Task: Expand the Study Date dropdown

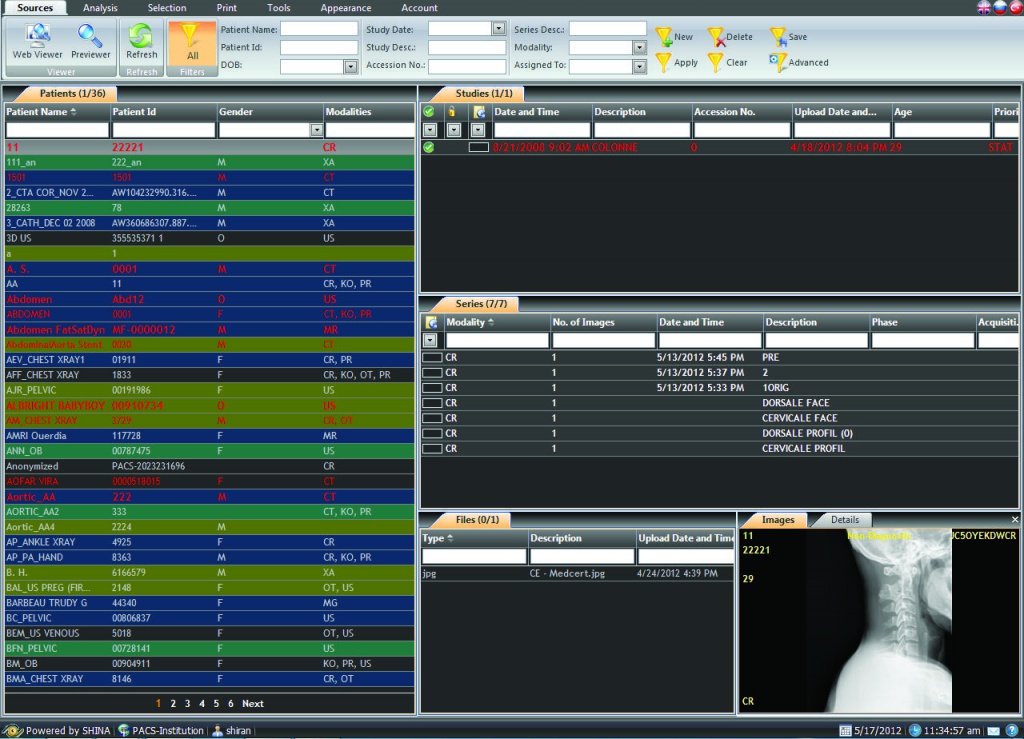Action: [499, 28]
